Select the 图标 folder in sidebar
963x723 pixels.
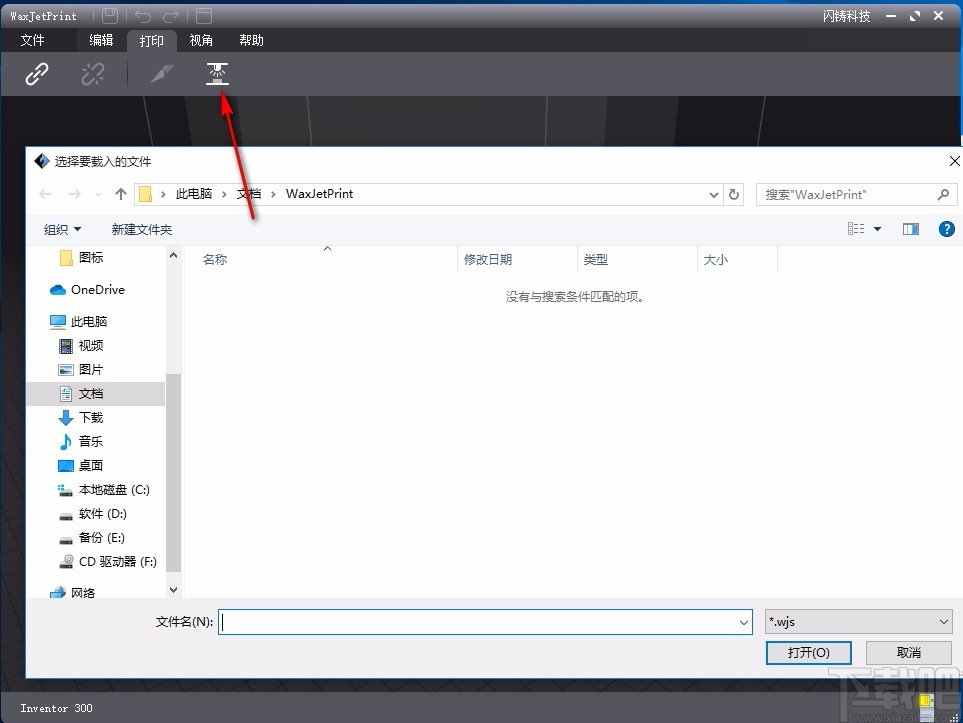(91, 258)
